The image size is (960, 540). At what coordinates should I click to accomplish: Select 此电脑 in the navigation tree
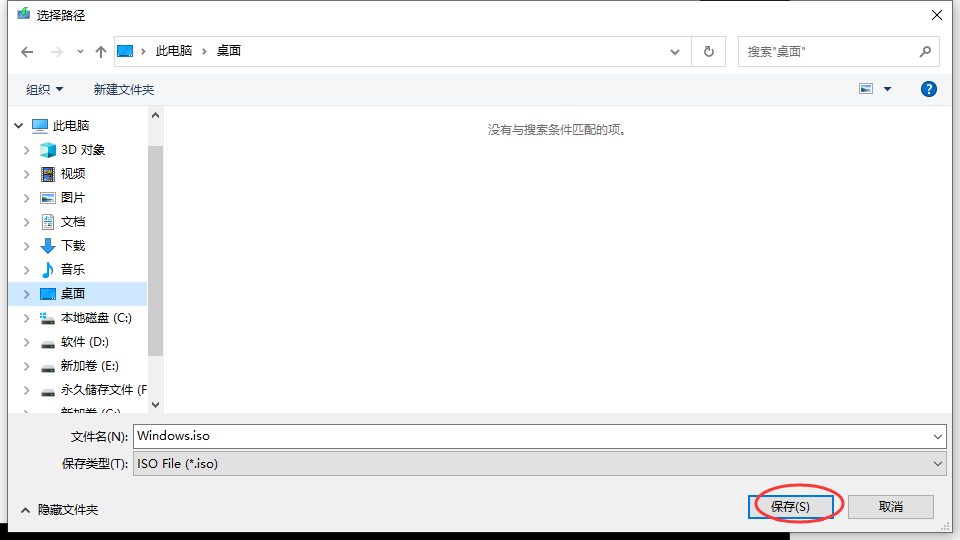point(71,126)
